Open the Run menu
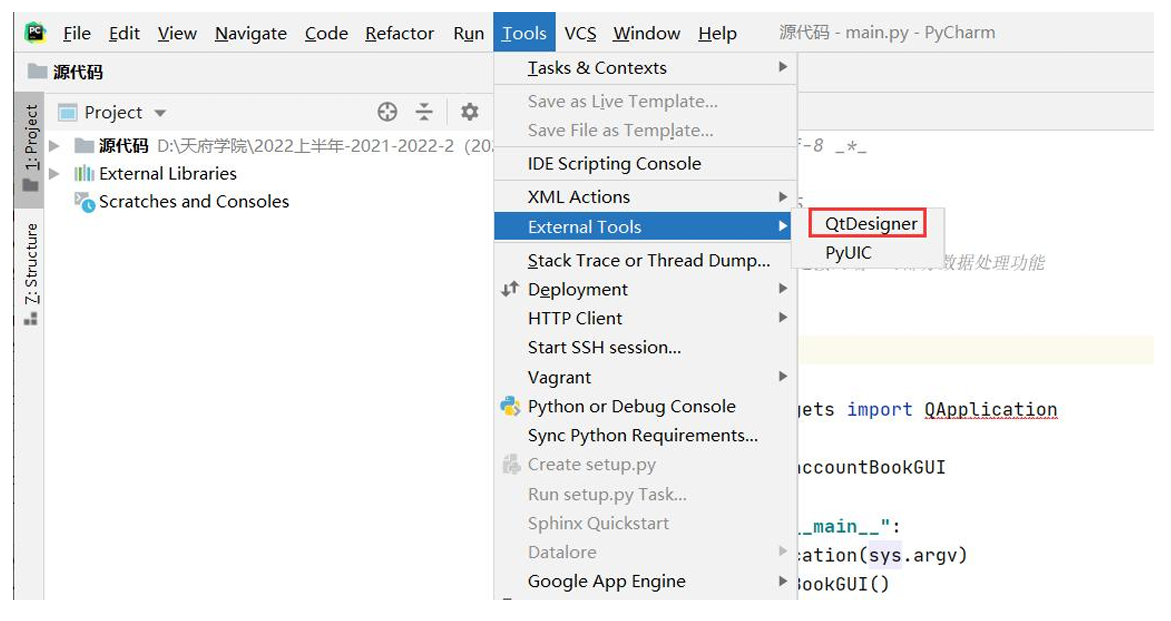1171x621 pixels. (x=468, y=34)
